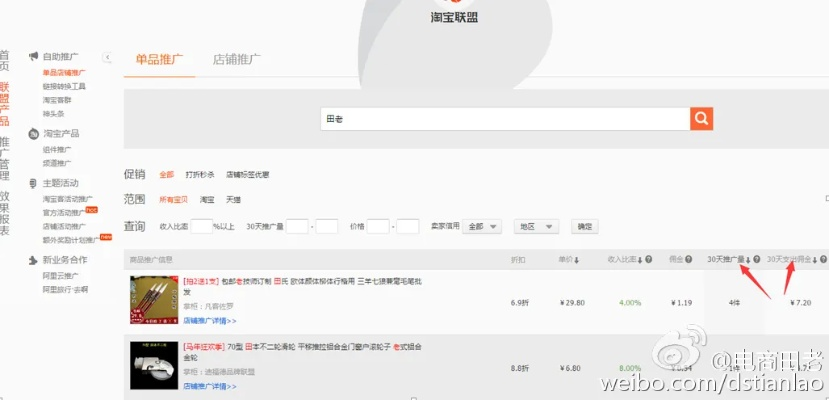The width and height of the screenshot is (829, 400).
Task: Switch to the 单品推广 tab
Action: click(x=159, y=59)
